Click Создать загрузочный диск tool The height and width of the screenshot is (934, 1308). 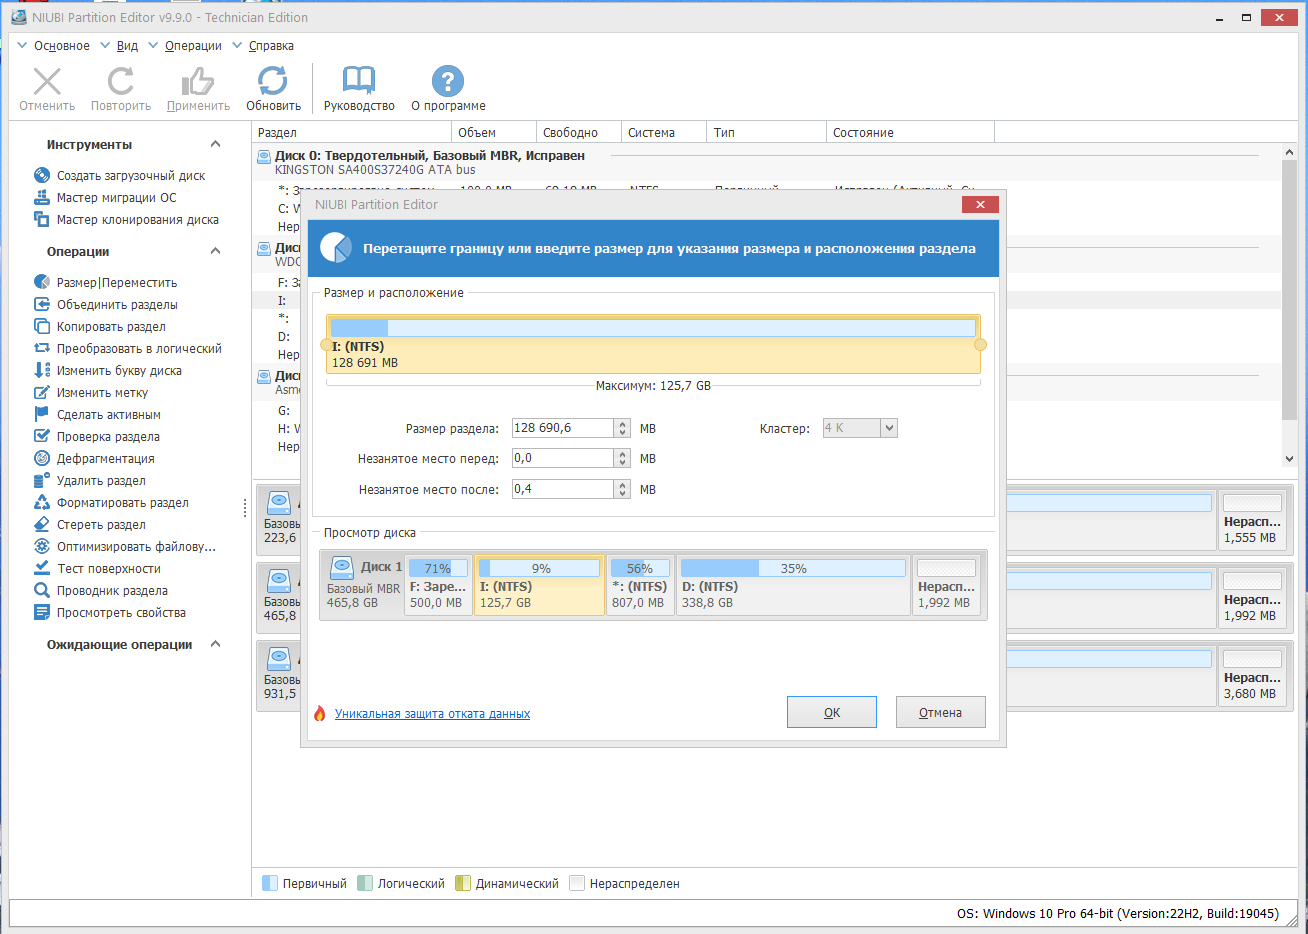coord(130,176)
